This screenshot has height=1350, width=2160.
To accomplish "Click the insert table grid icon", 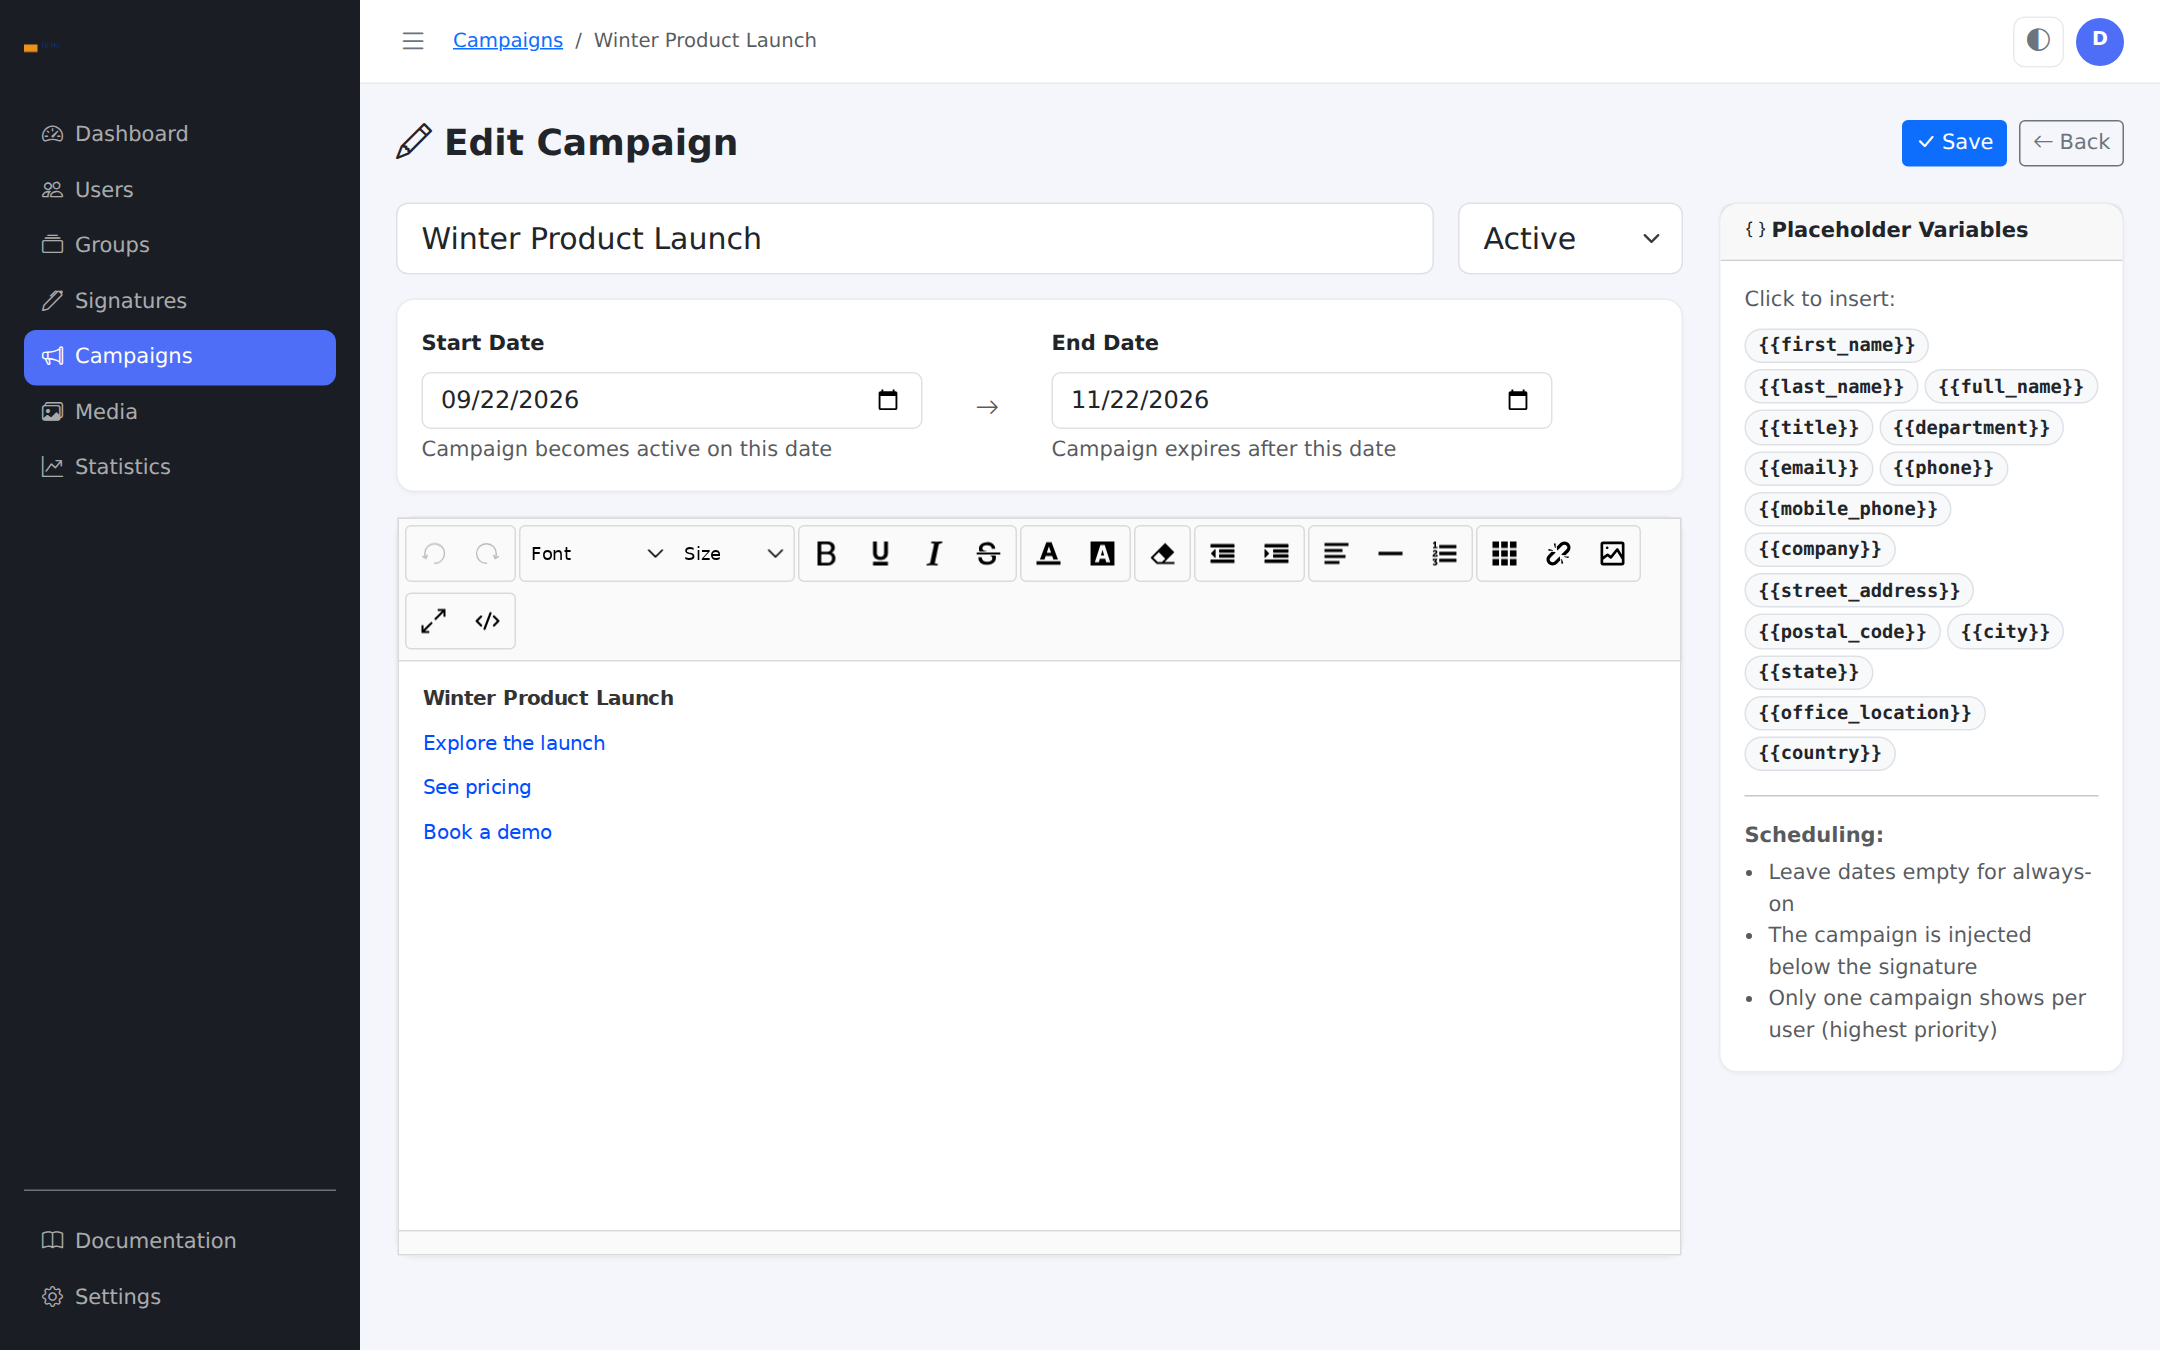I will tap(1504, 553).
